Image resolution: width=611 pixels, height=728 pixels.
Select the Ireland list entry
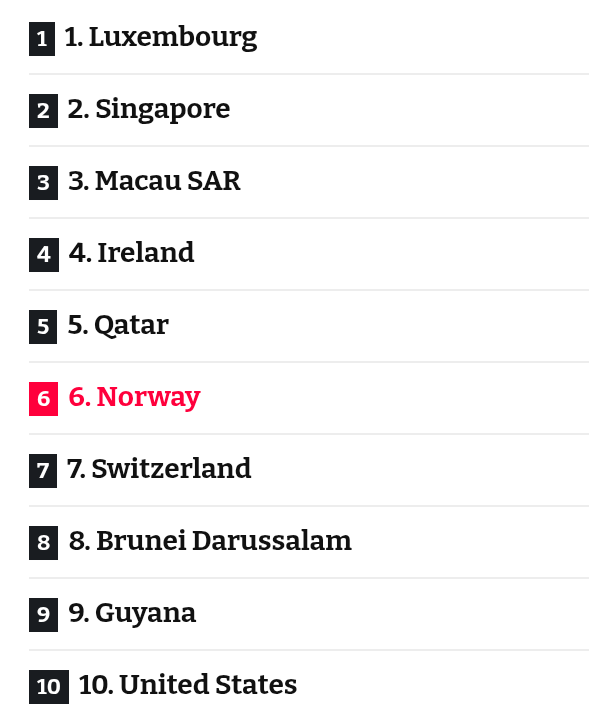pos(131,254)
